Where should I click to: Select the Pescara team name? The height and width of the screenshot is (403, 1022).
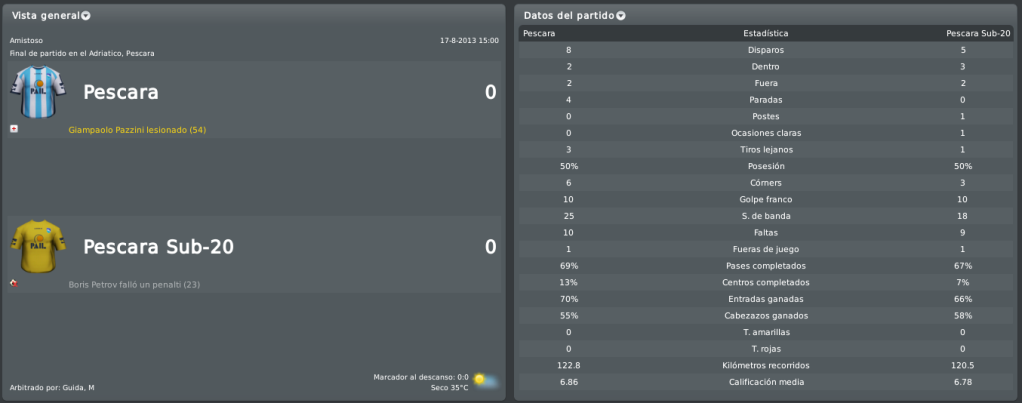coord(121,93)
